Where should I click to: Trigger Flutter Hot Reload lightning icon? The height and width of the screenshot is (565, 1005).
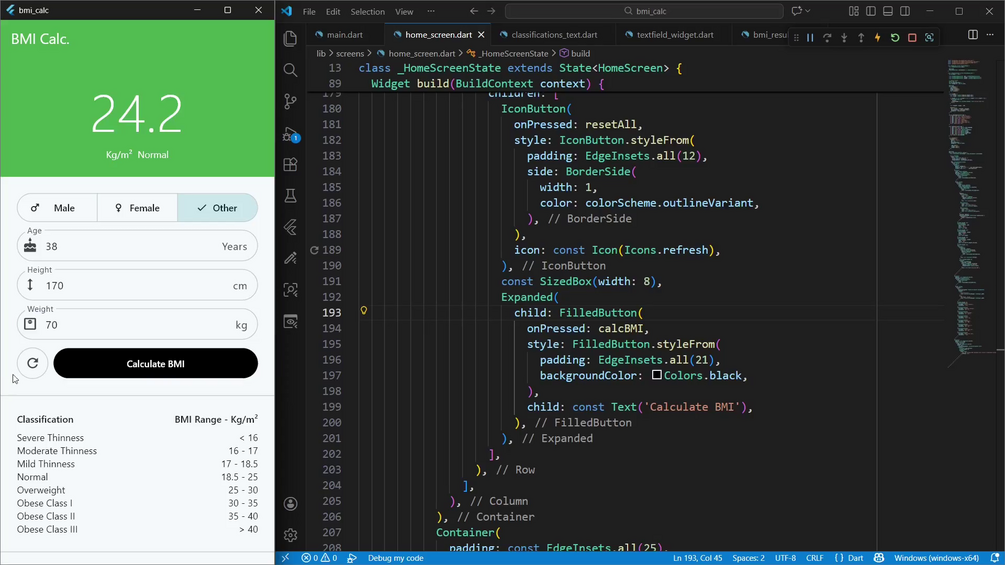(878, 38)
